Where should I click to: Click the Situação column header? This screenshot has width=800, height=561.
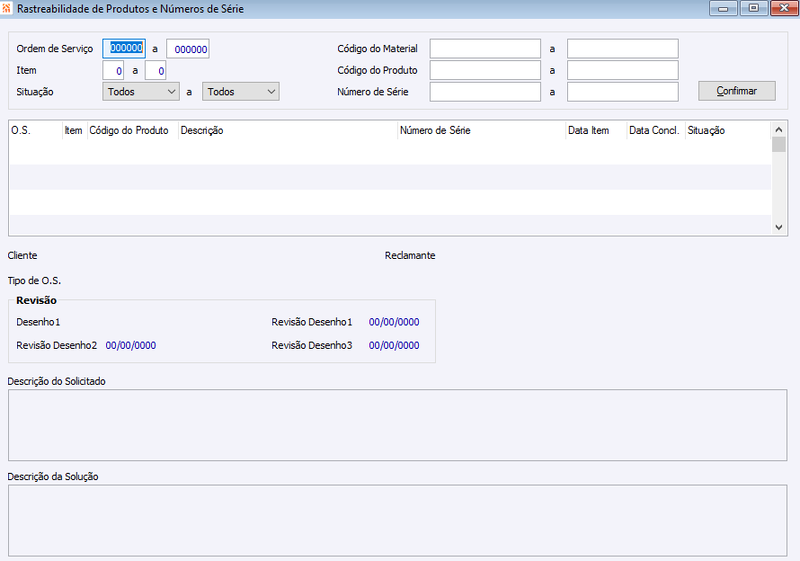coord(728,131)
